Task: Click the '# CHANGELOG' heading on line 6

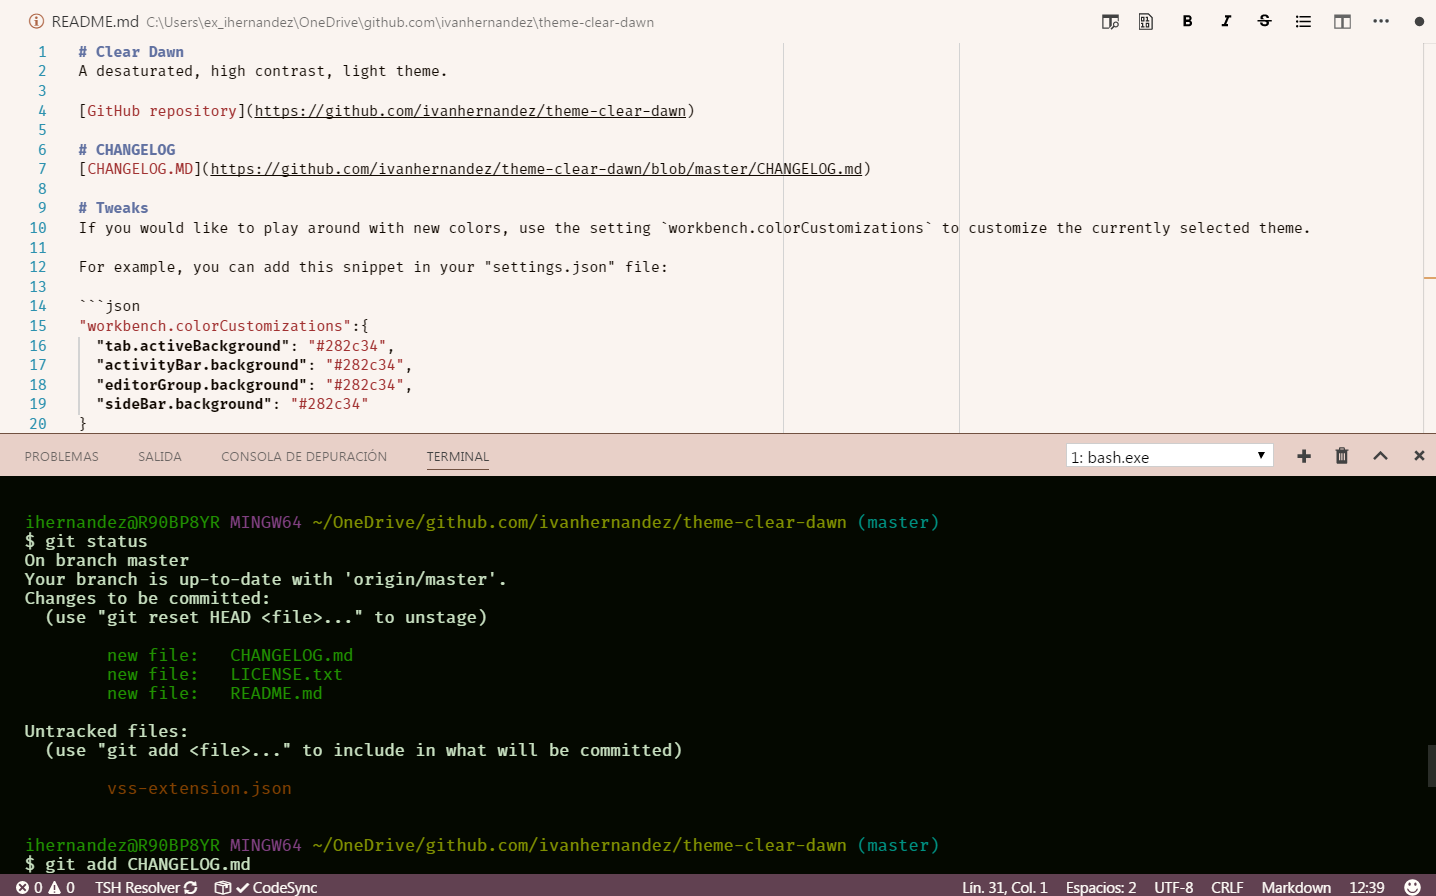Action: (x=127, y=150)
